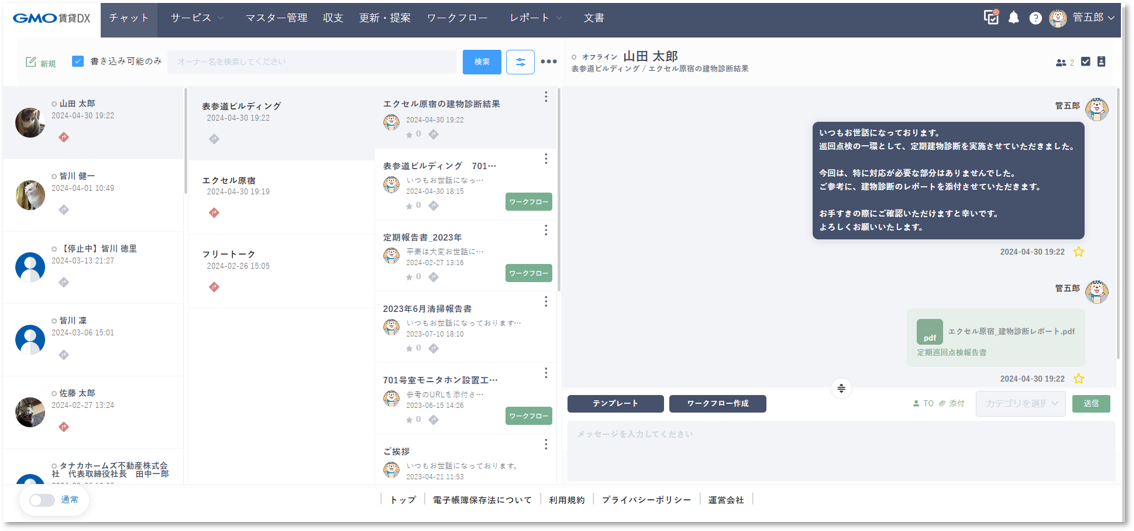1134x531 pixels.
Task: Select owner 皆川 凛 in the list
Action: tap(93, 339)
